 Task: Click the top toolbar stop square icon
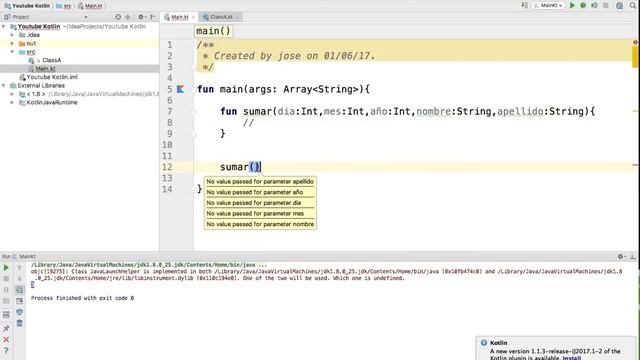coord(606,5)
